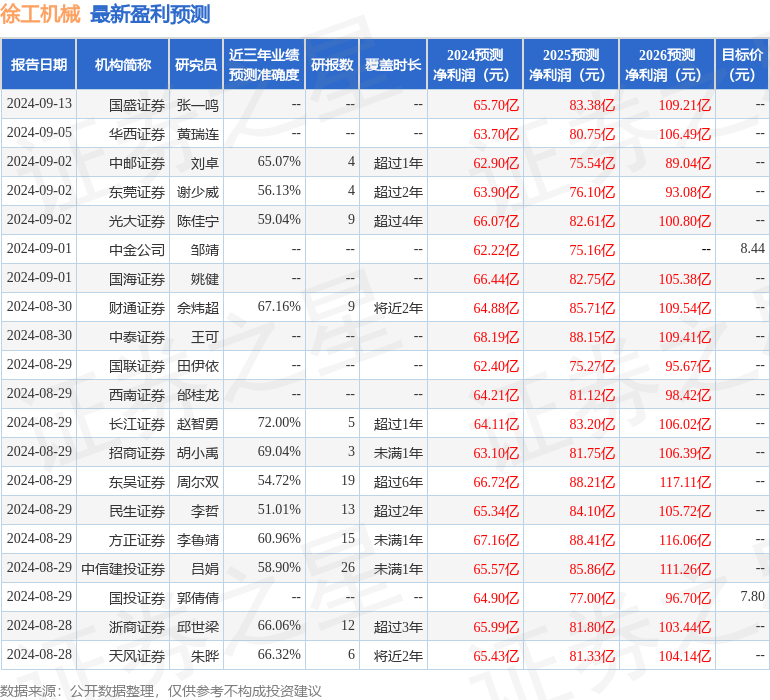Click researcher 田伊依
Viewport: 770px width, 700px height.
[197, 366]
